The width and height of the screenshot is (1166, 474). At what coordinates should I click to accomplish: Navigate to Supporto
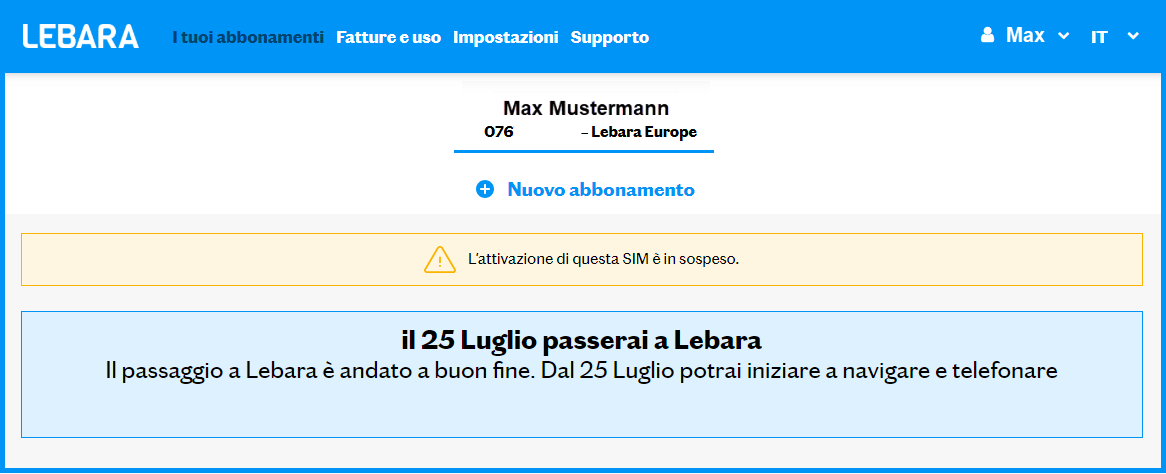click(x=610, y=37)
